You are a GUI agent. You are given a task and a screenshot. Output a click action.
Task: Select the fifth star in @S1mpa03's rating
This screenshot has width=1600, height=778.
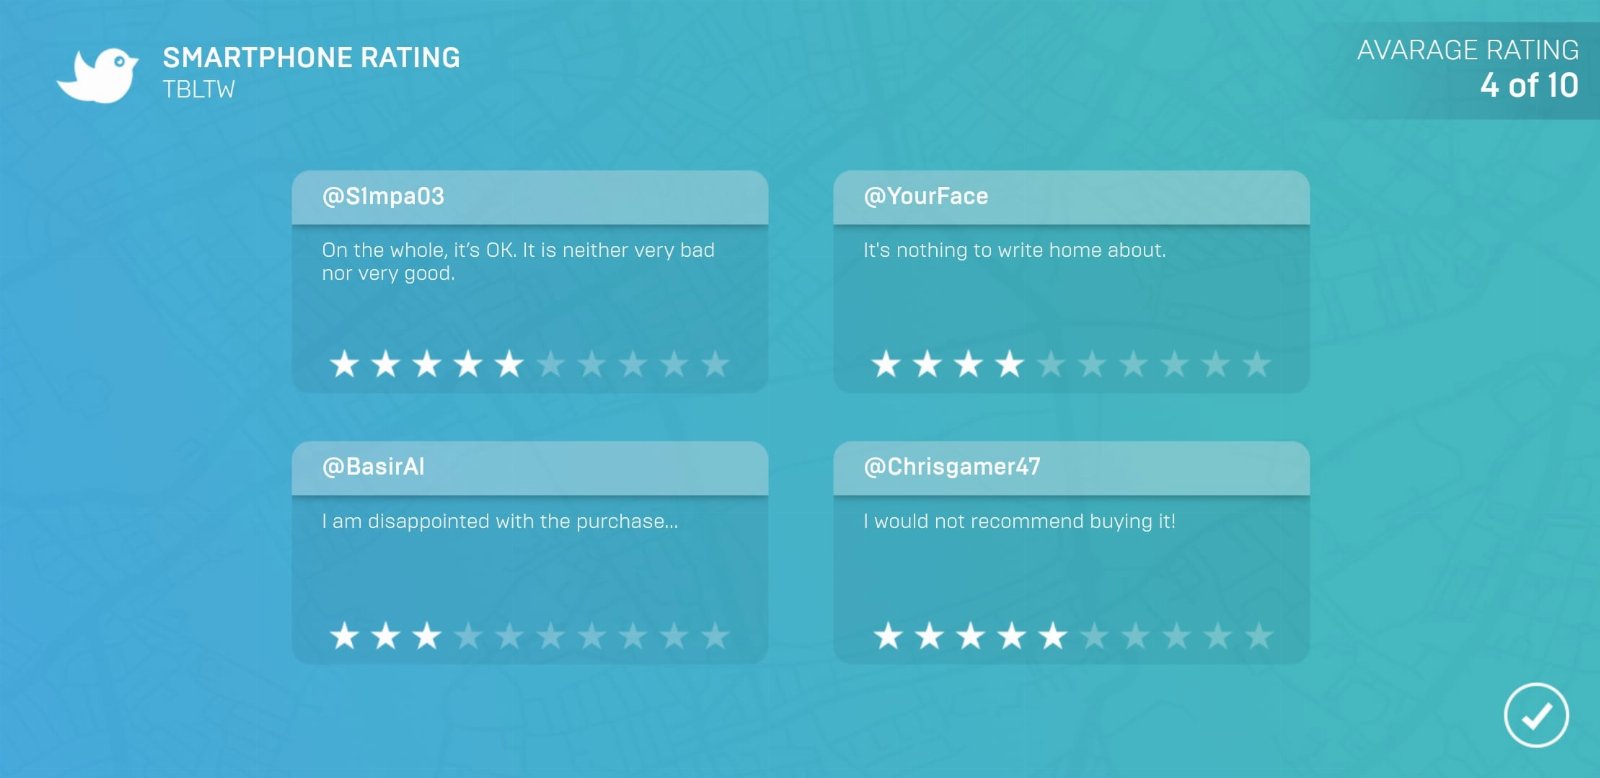(509, 364)
